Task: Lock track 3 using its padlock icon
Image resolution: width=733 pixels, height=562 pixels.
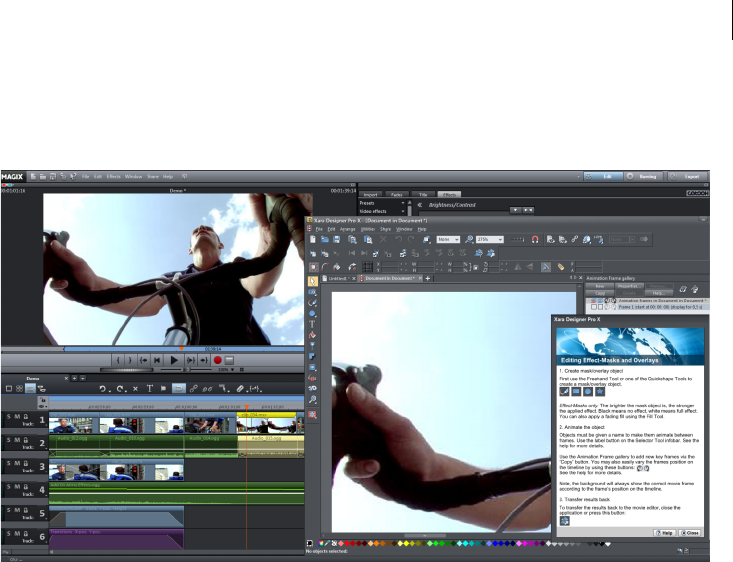Action: pyautogui.click(x=26, y=463)
